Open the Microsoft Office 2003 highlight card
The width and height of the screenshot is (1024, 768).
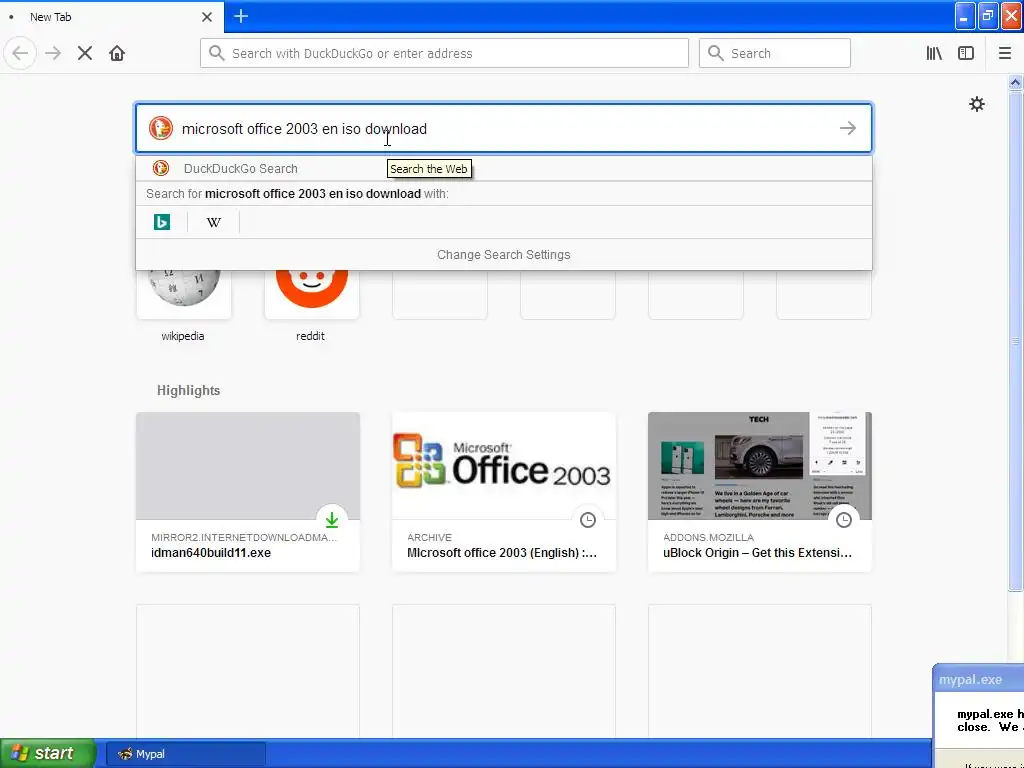point(504,492)
